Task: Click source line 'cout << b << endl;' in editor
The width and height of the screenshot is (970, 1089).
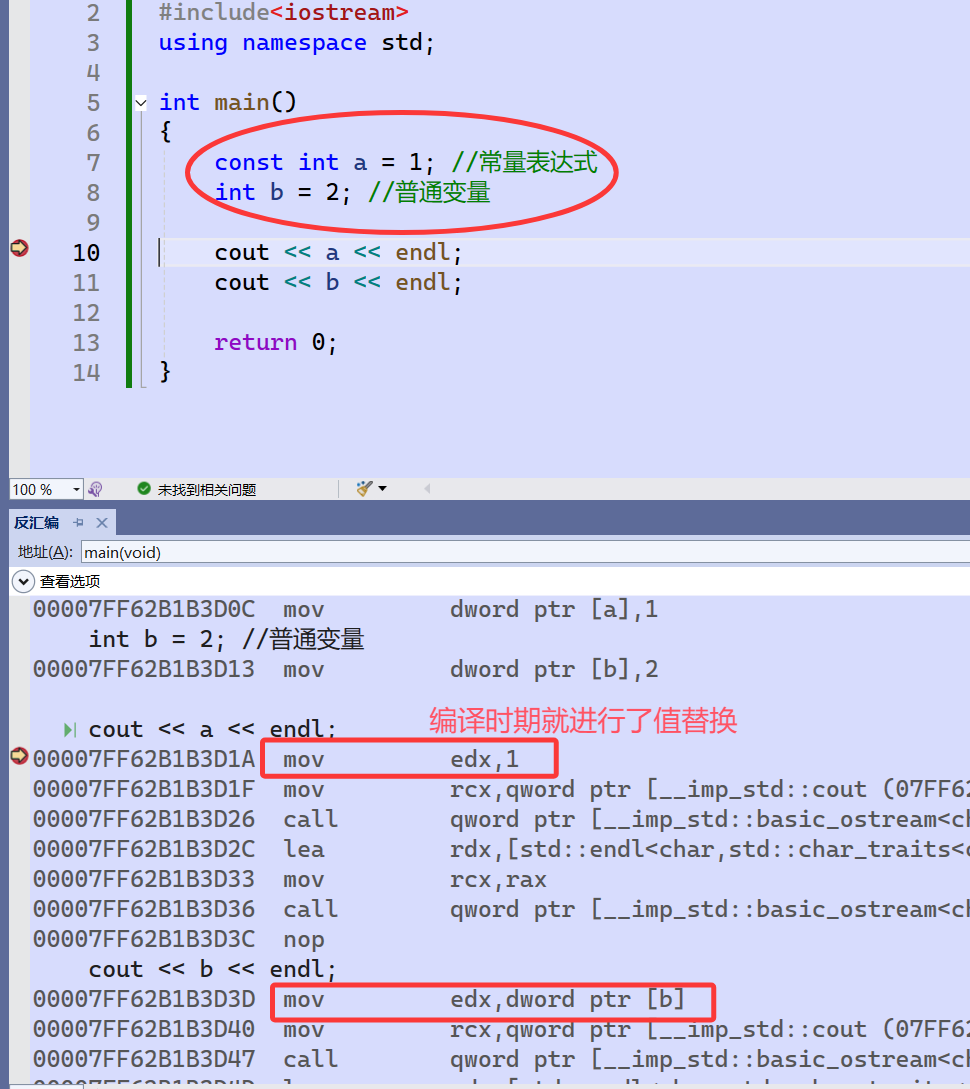Action: click(x=338, y=283)
